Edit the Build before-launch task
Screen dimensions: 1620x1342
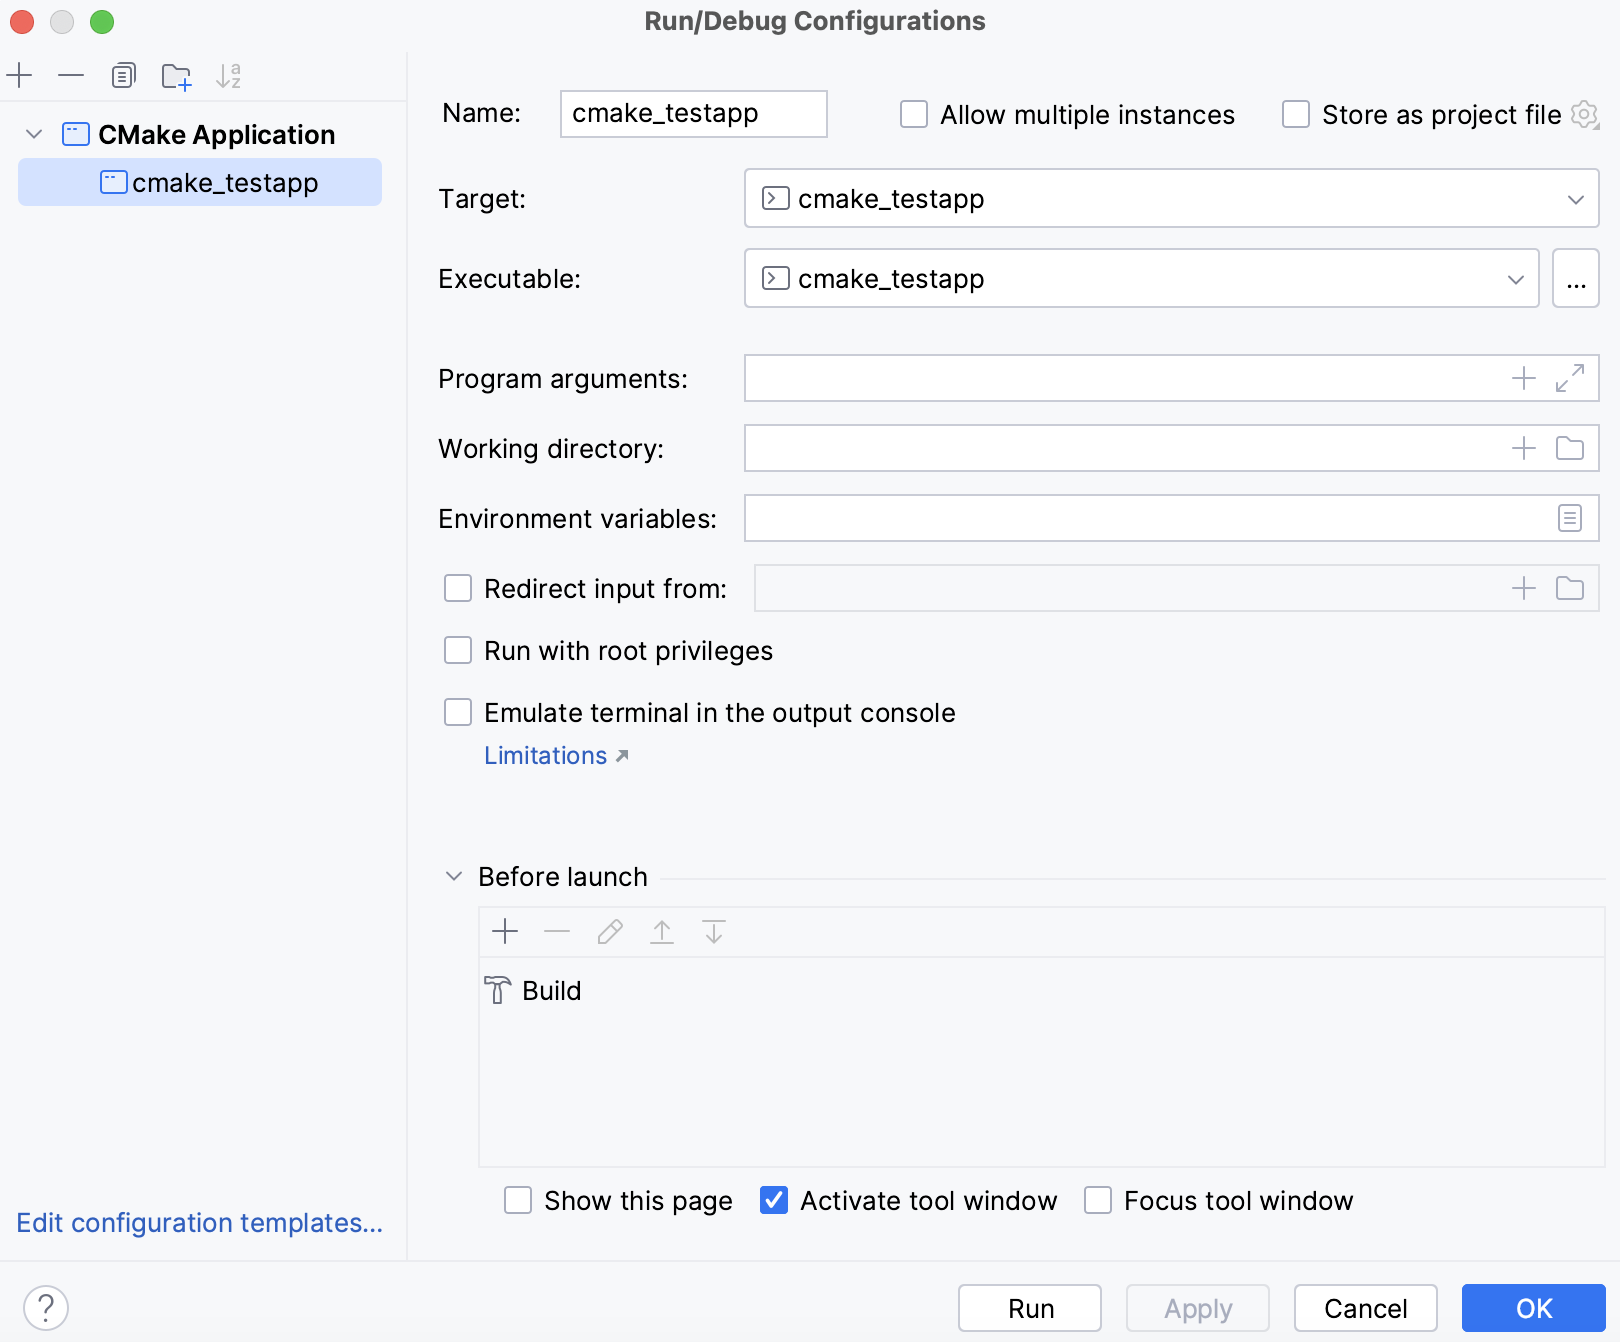coord(609,931)
